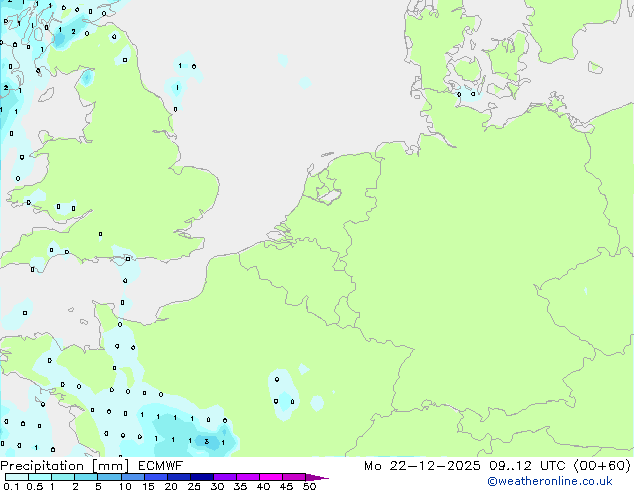The height and width of the screenshot is (490, 634).
Task: Click the "35" legend scale label
Action: coord(240,486)
